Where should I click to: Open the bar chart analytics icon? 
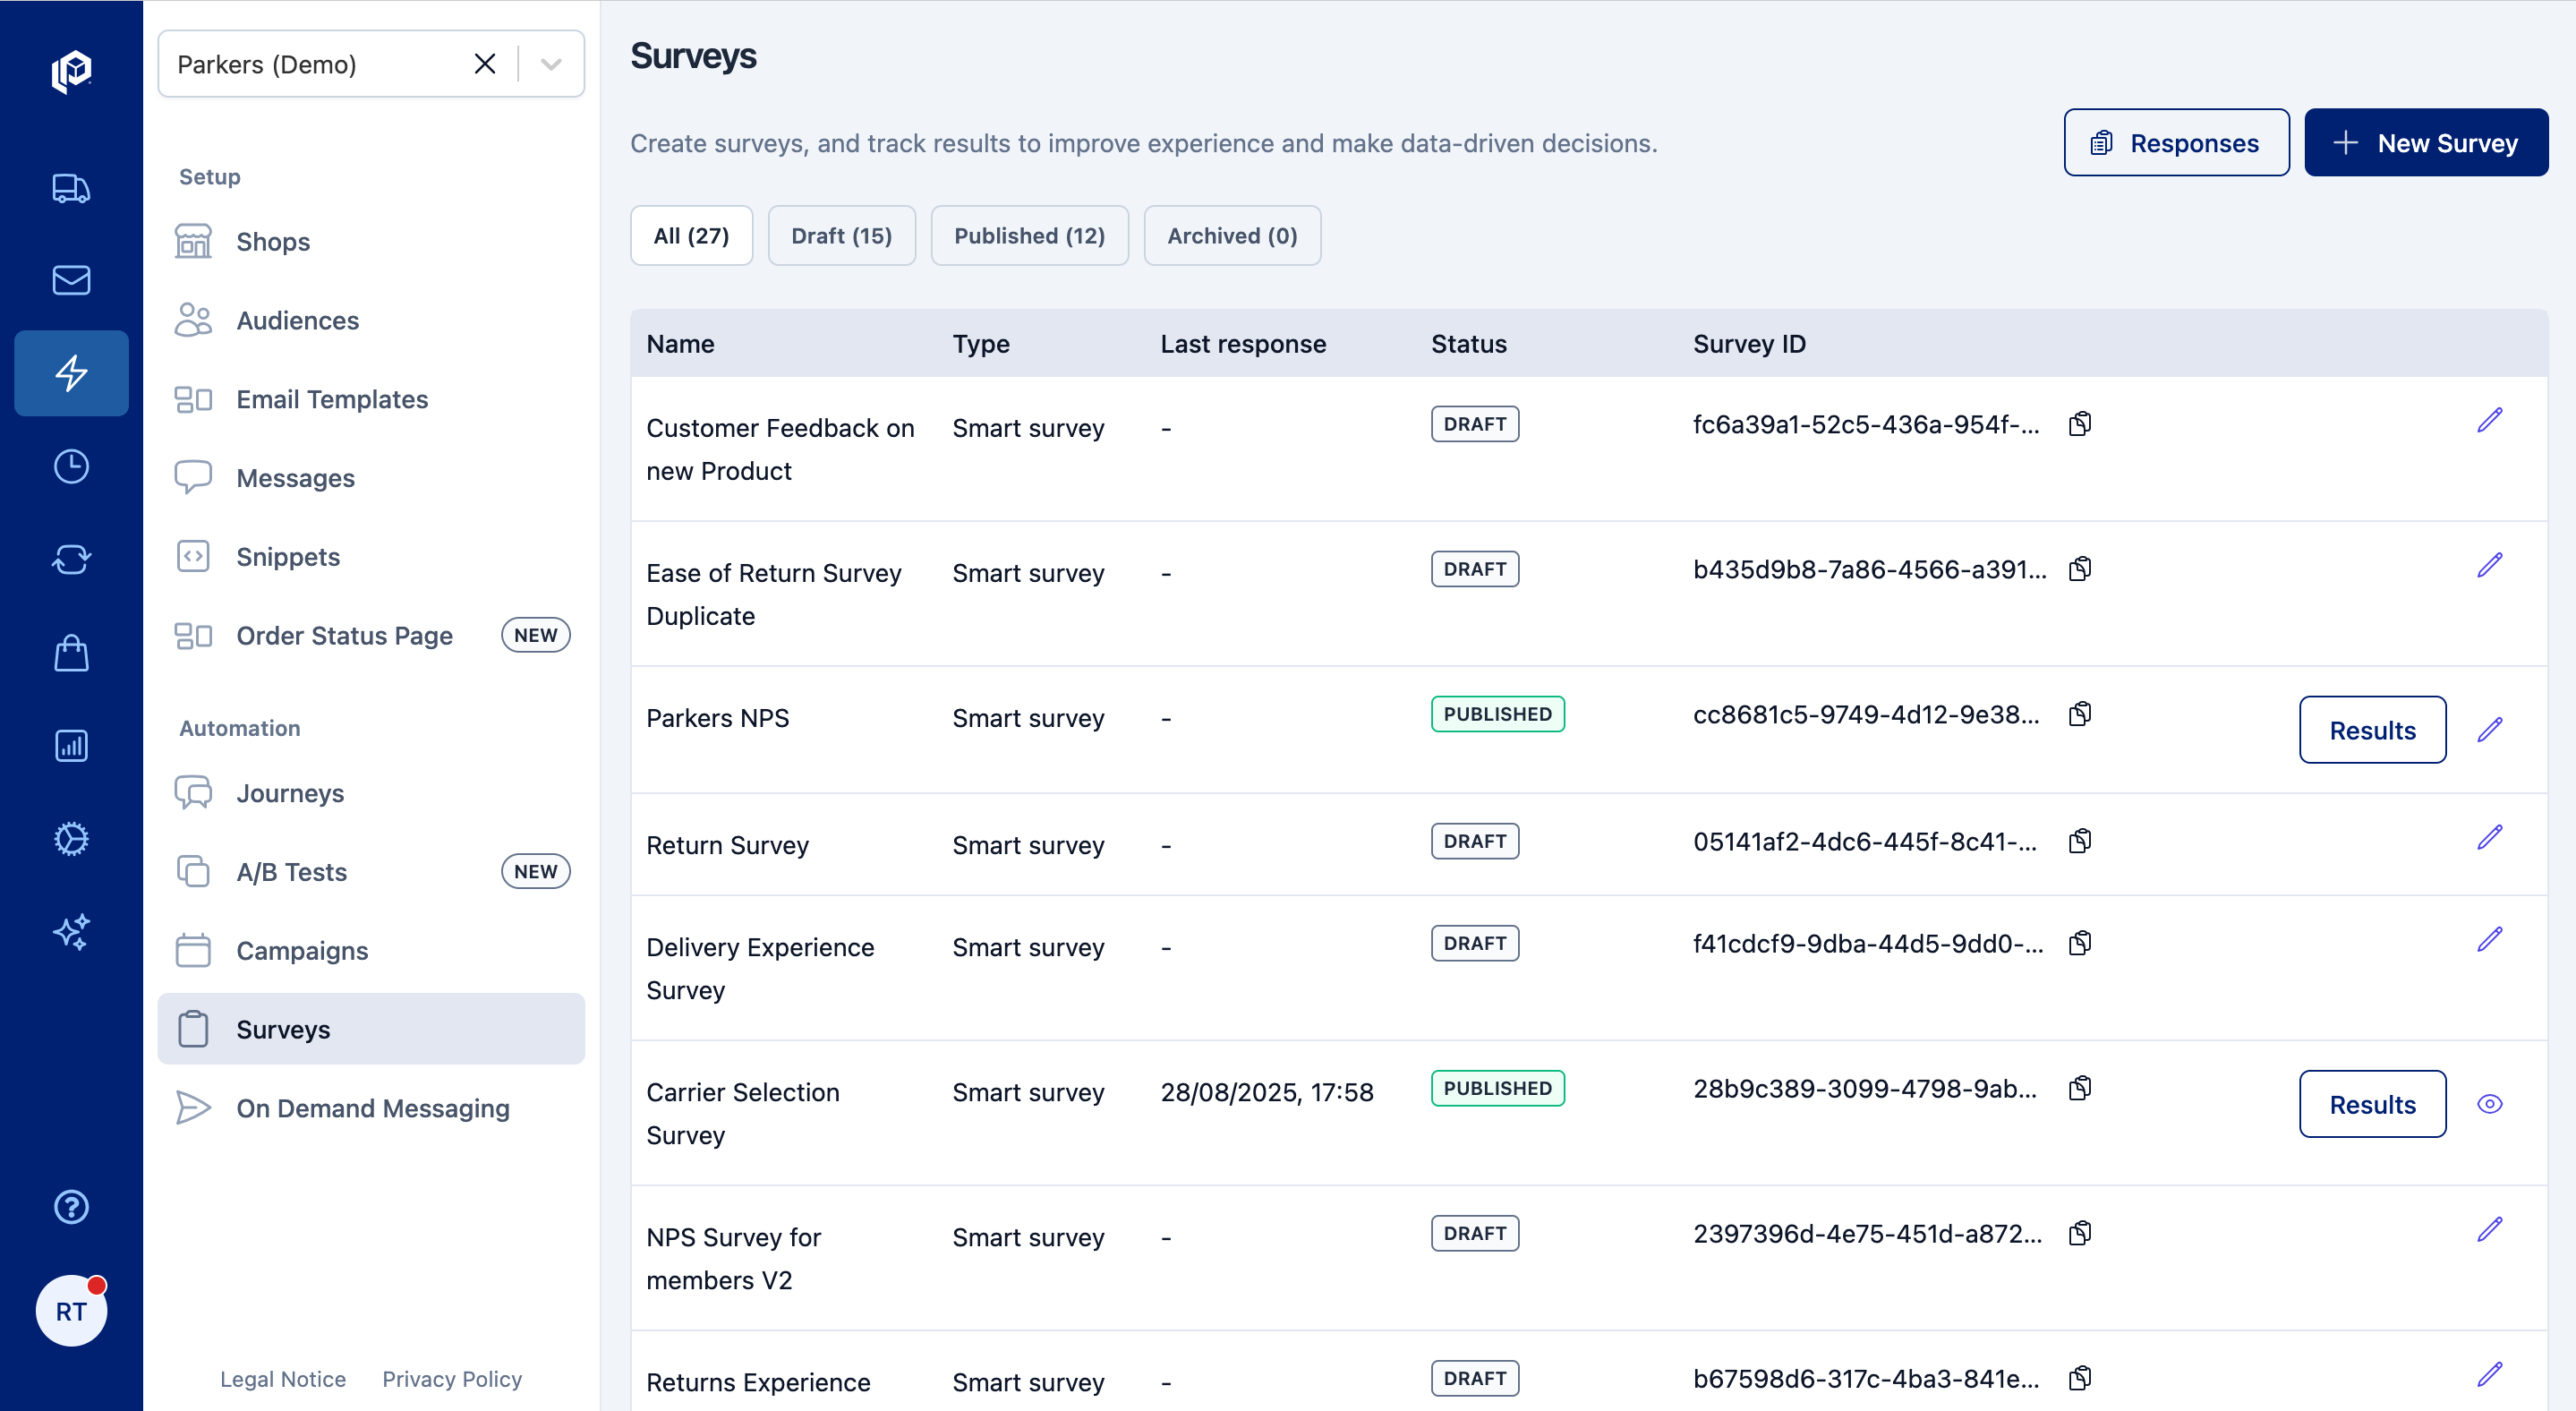[71, 745]
